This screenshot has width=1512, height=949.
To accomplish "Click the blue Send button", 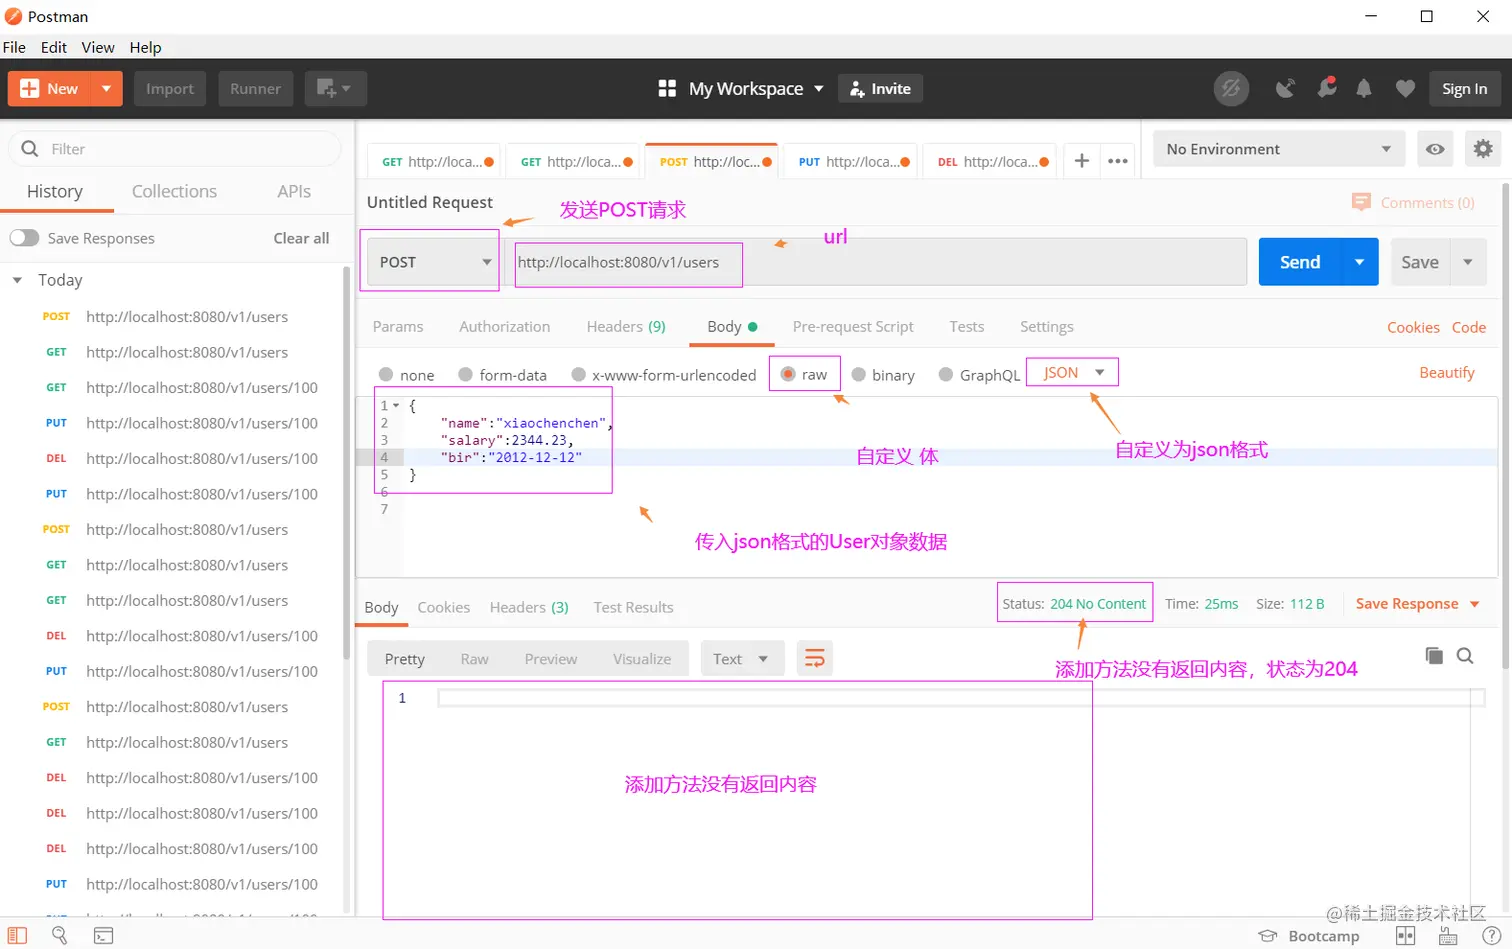I will point(1300,262).
